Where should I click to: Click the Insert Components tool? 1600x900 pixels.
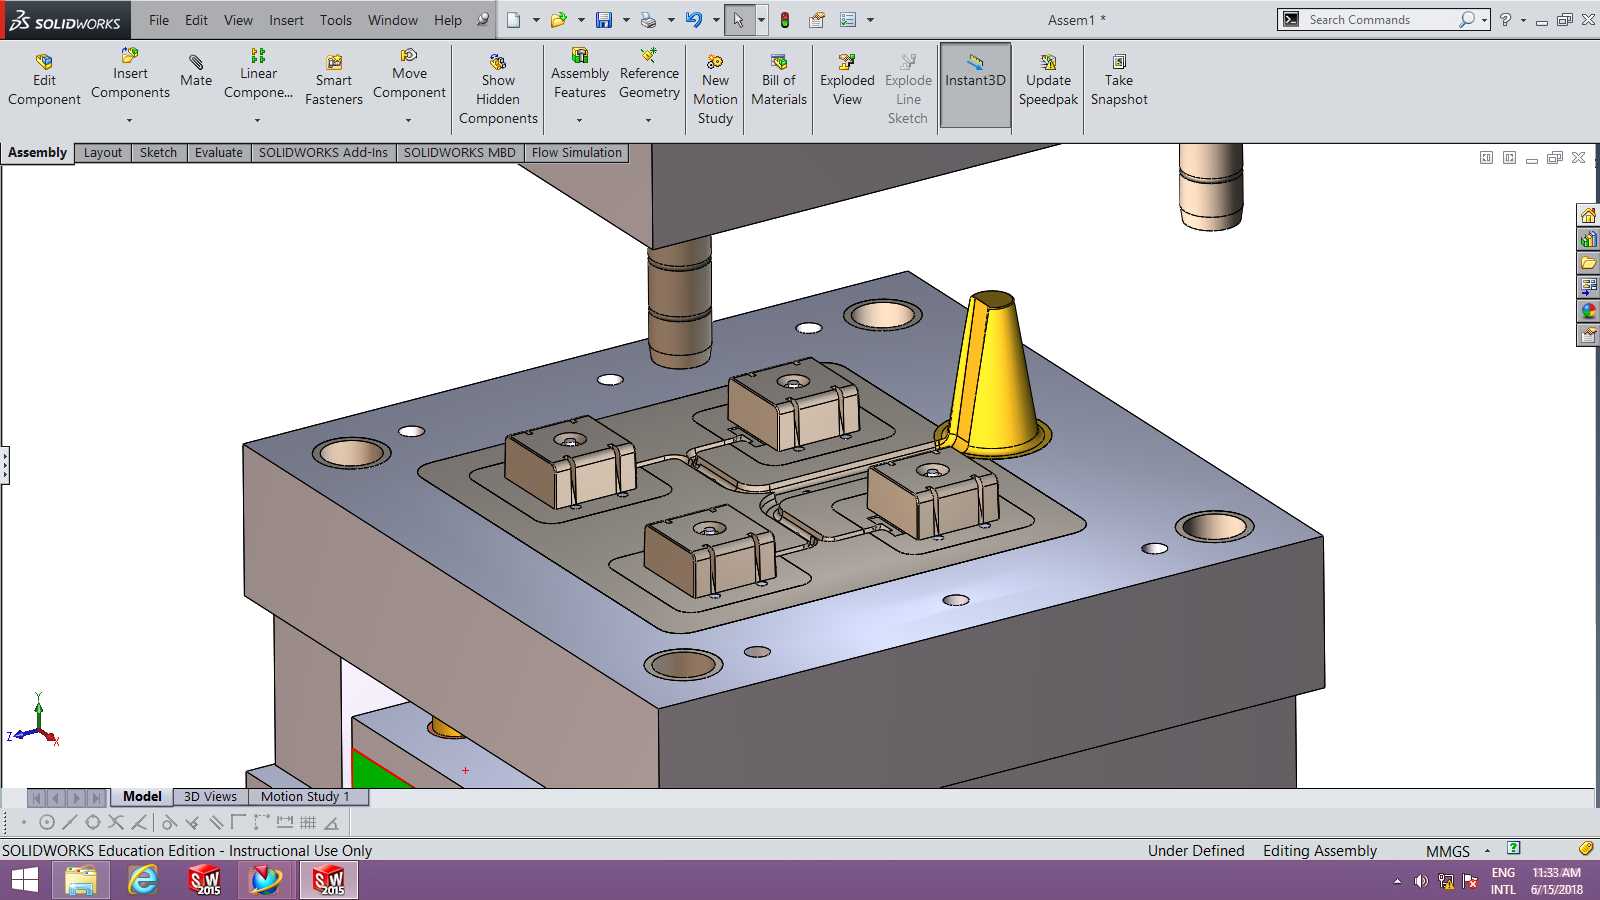pyautogui.click(x=130, y=74)
